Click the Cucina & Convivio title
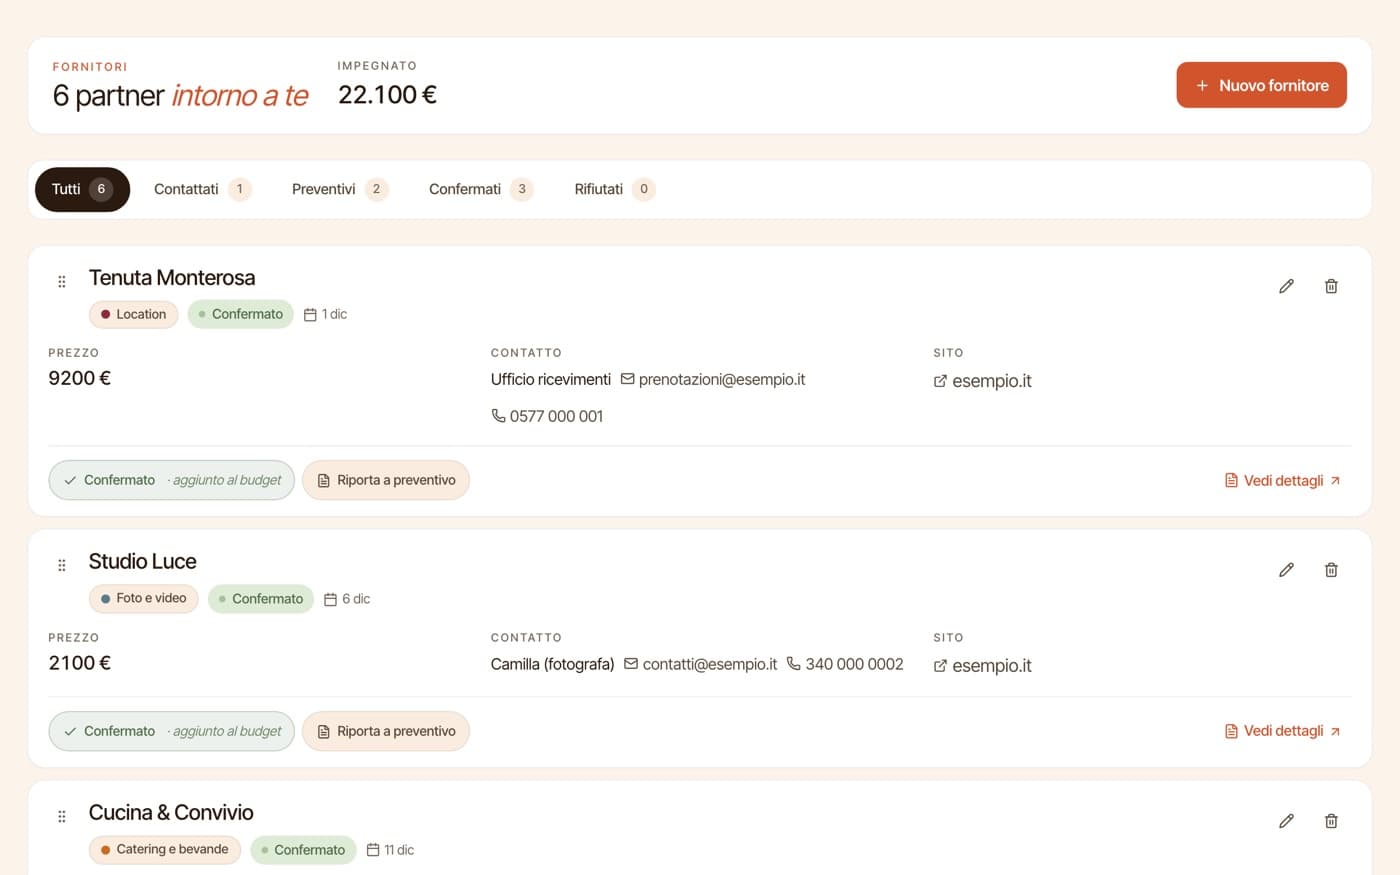Screen dimensions: 1400x875 171,813
